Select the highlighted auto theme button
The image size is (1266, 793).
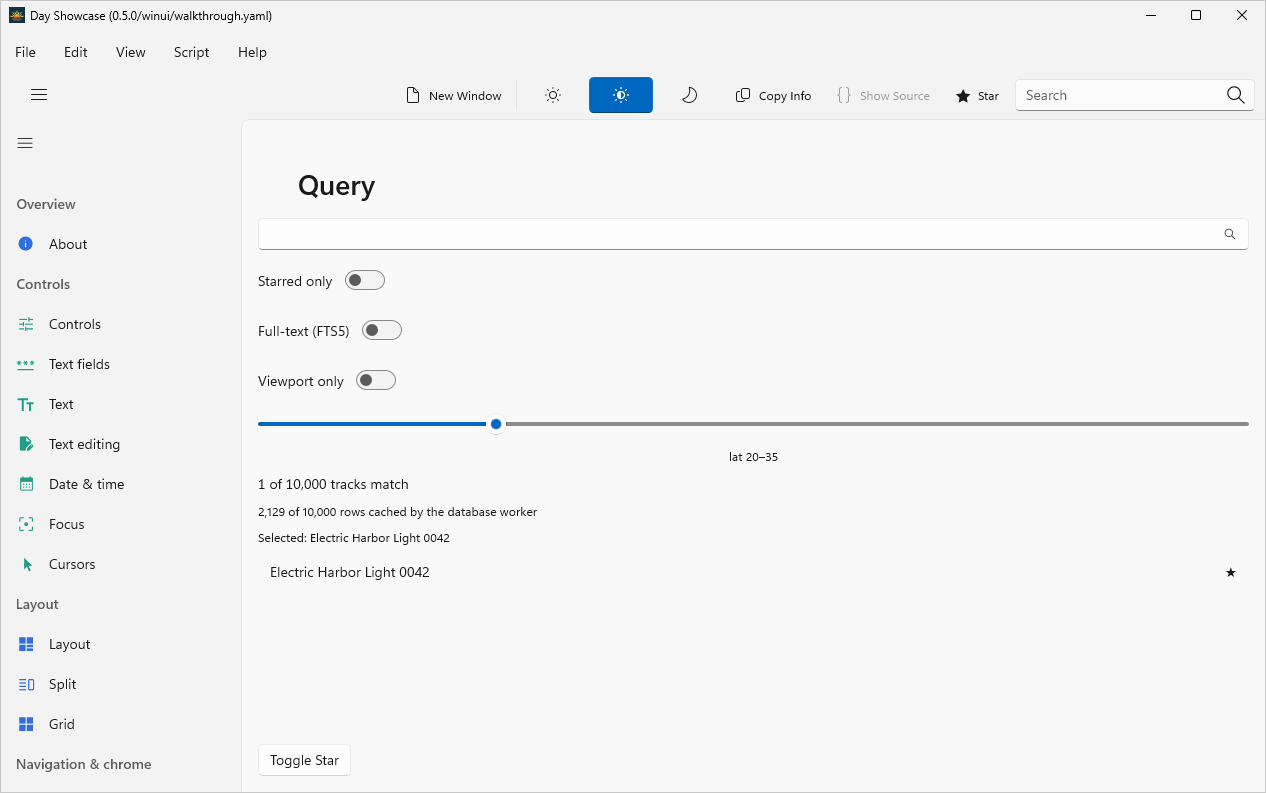(x=621, y=95)
